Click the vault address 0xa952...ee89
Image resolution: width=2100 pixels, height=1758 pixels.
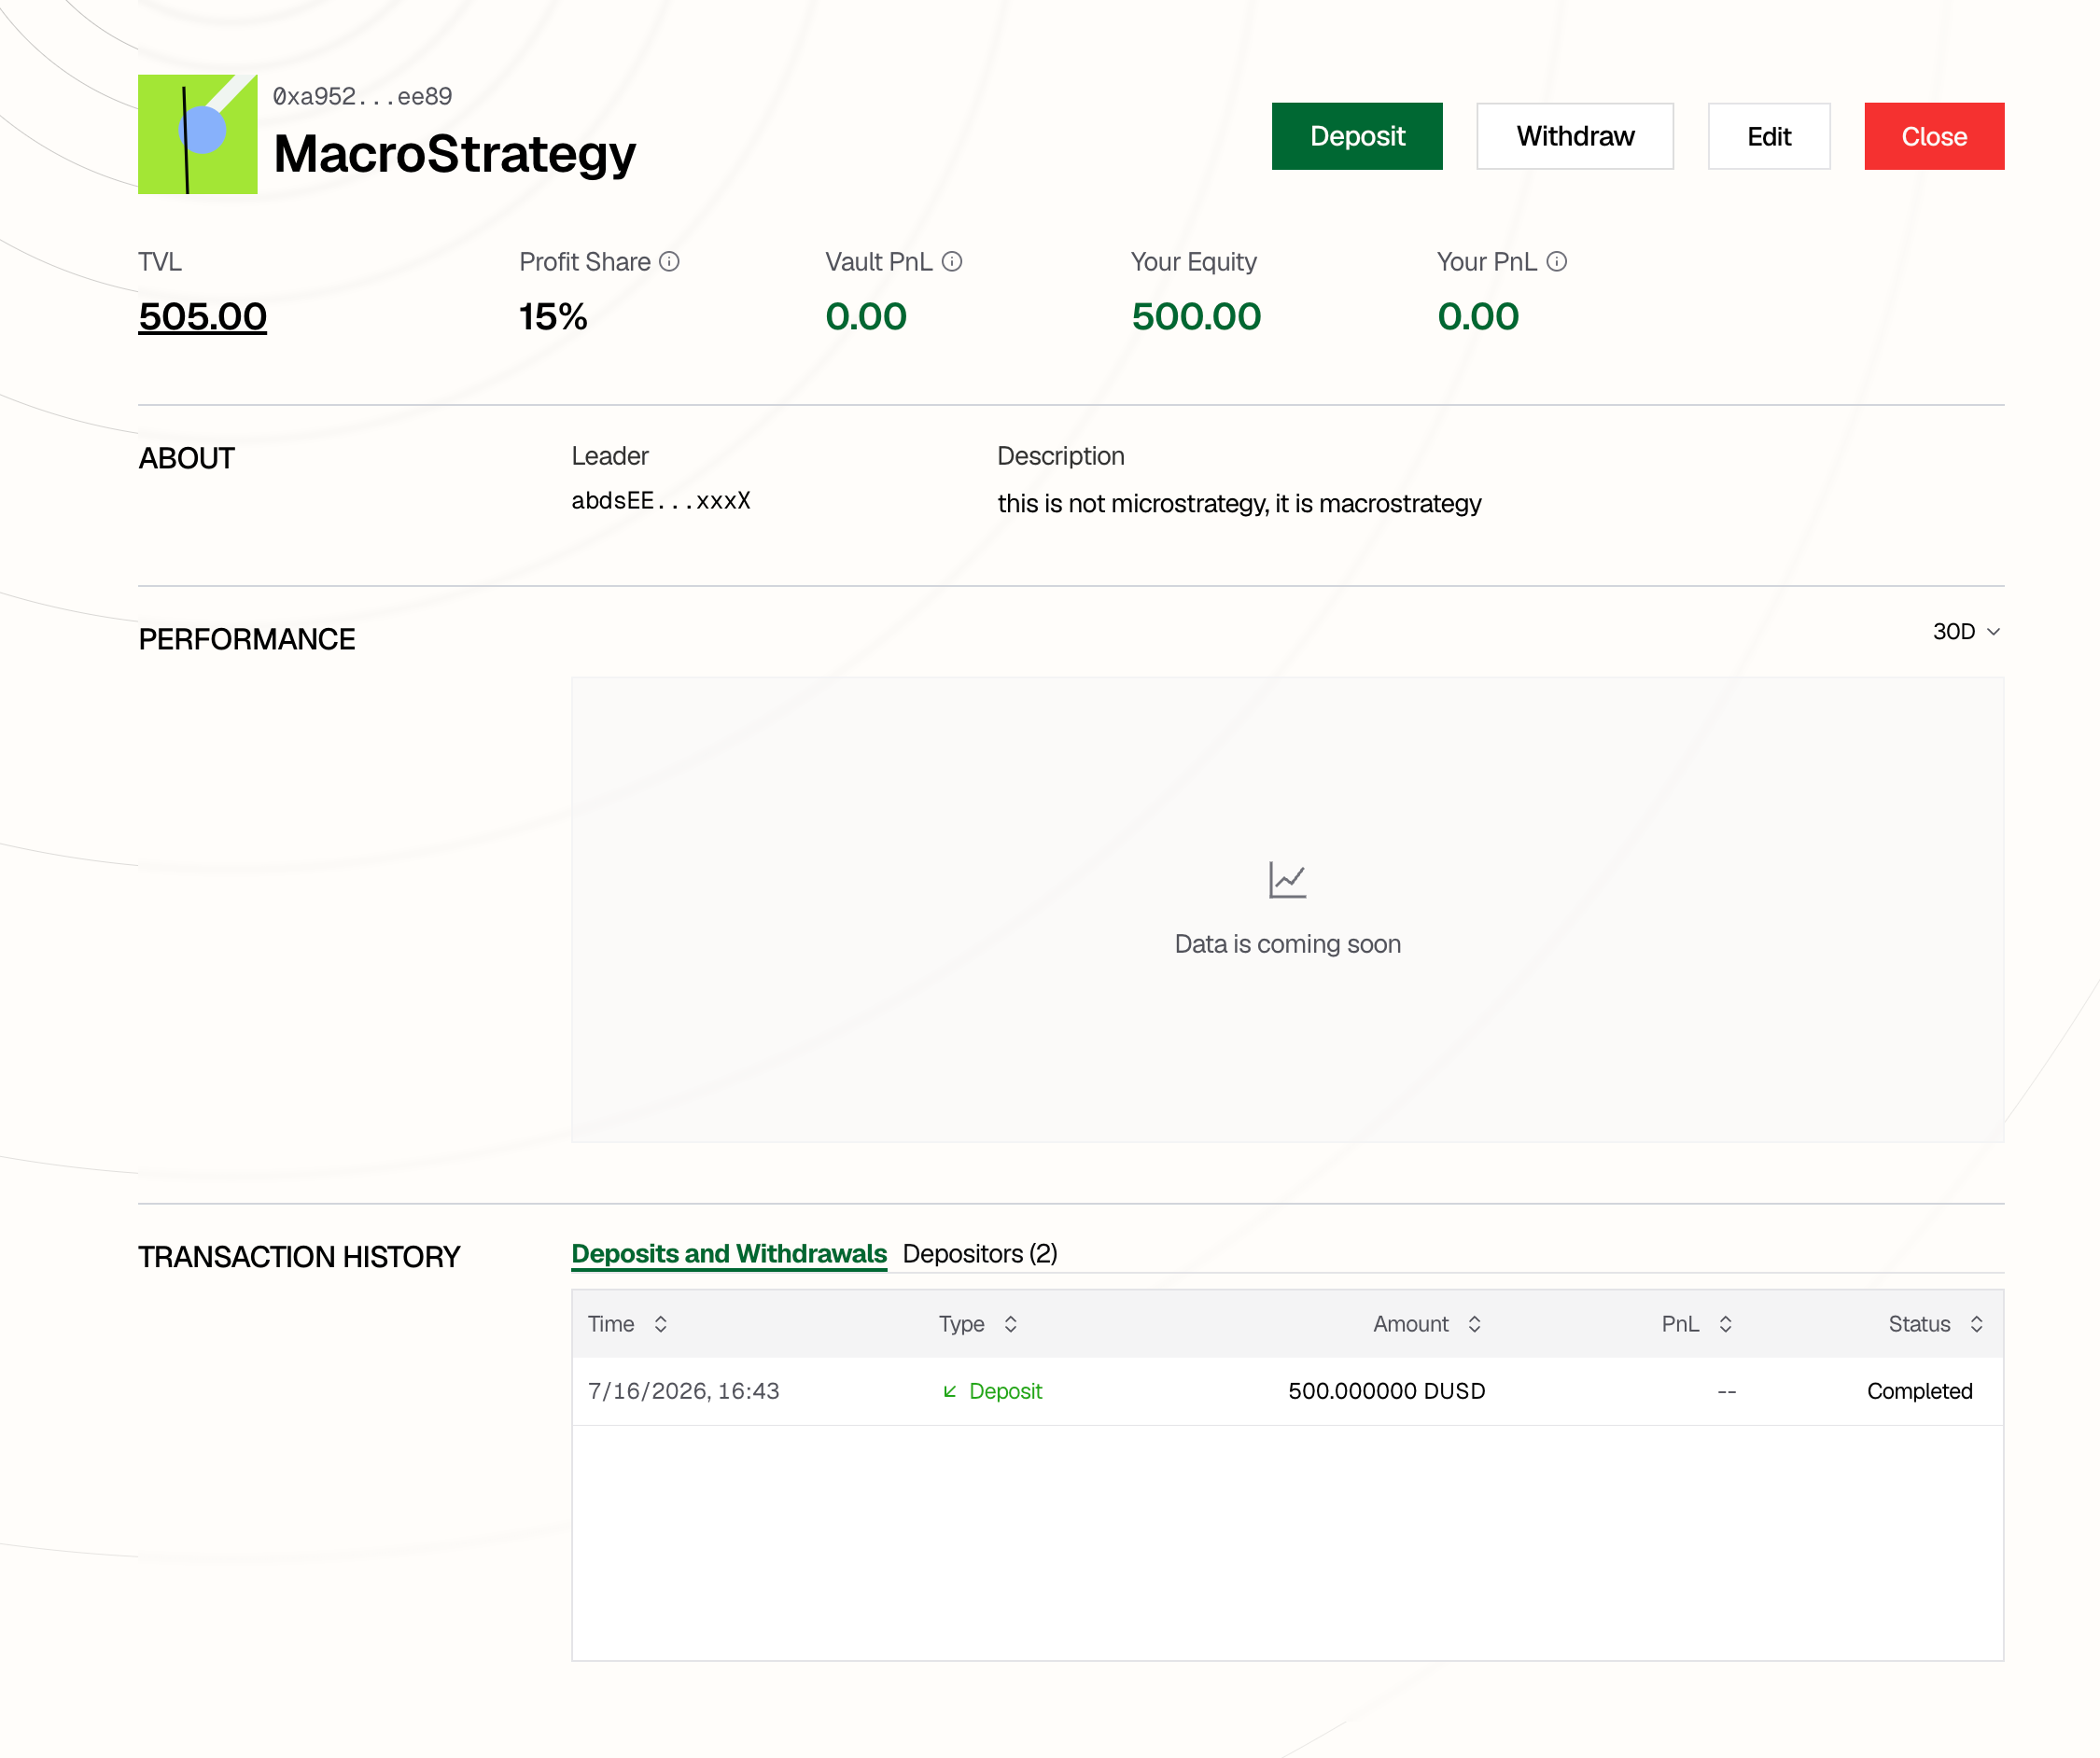(x=362, y=96)
